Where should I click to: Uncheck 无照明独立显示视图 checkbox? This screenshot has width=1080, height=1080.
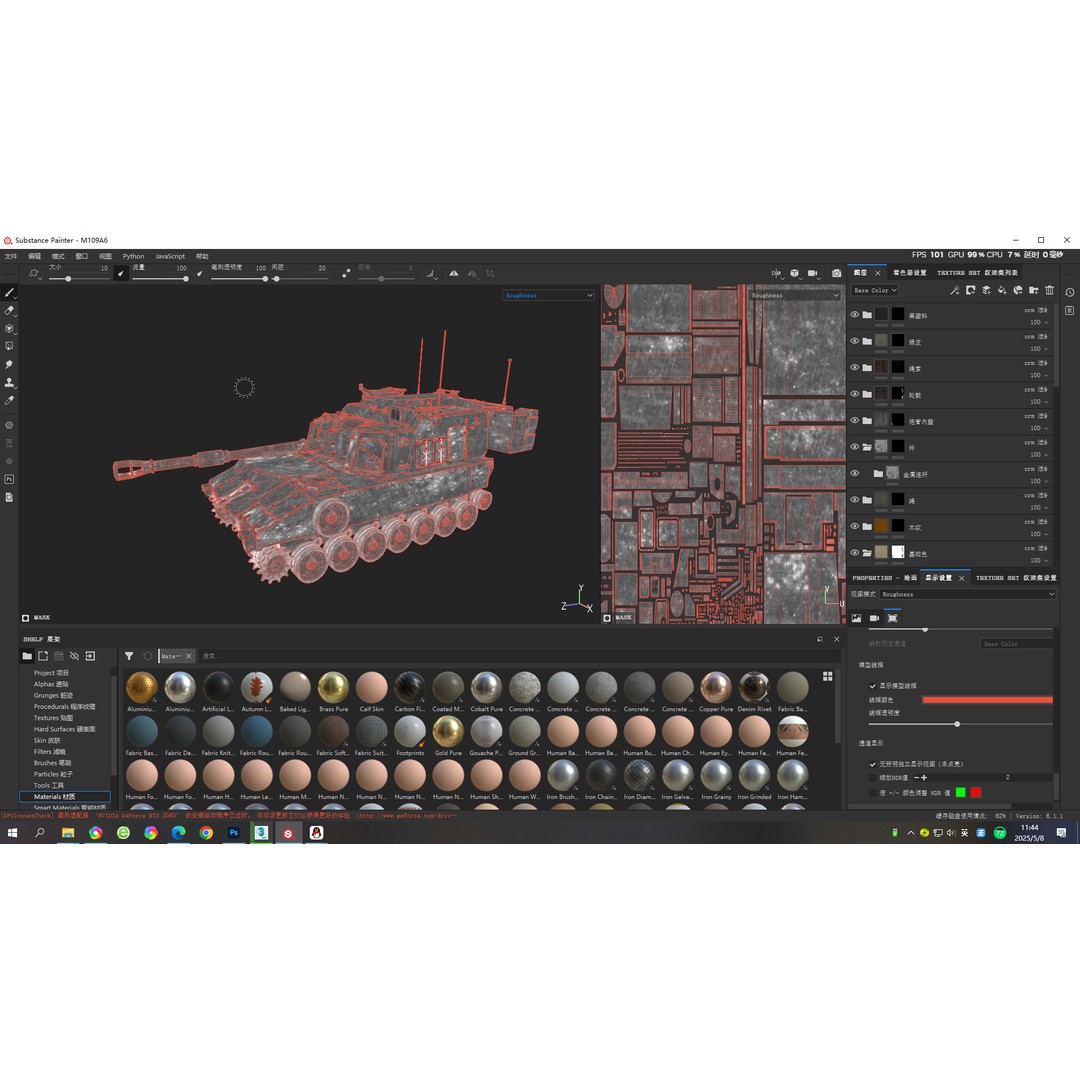coord(873,765)
